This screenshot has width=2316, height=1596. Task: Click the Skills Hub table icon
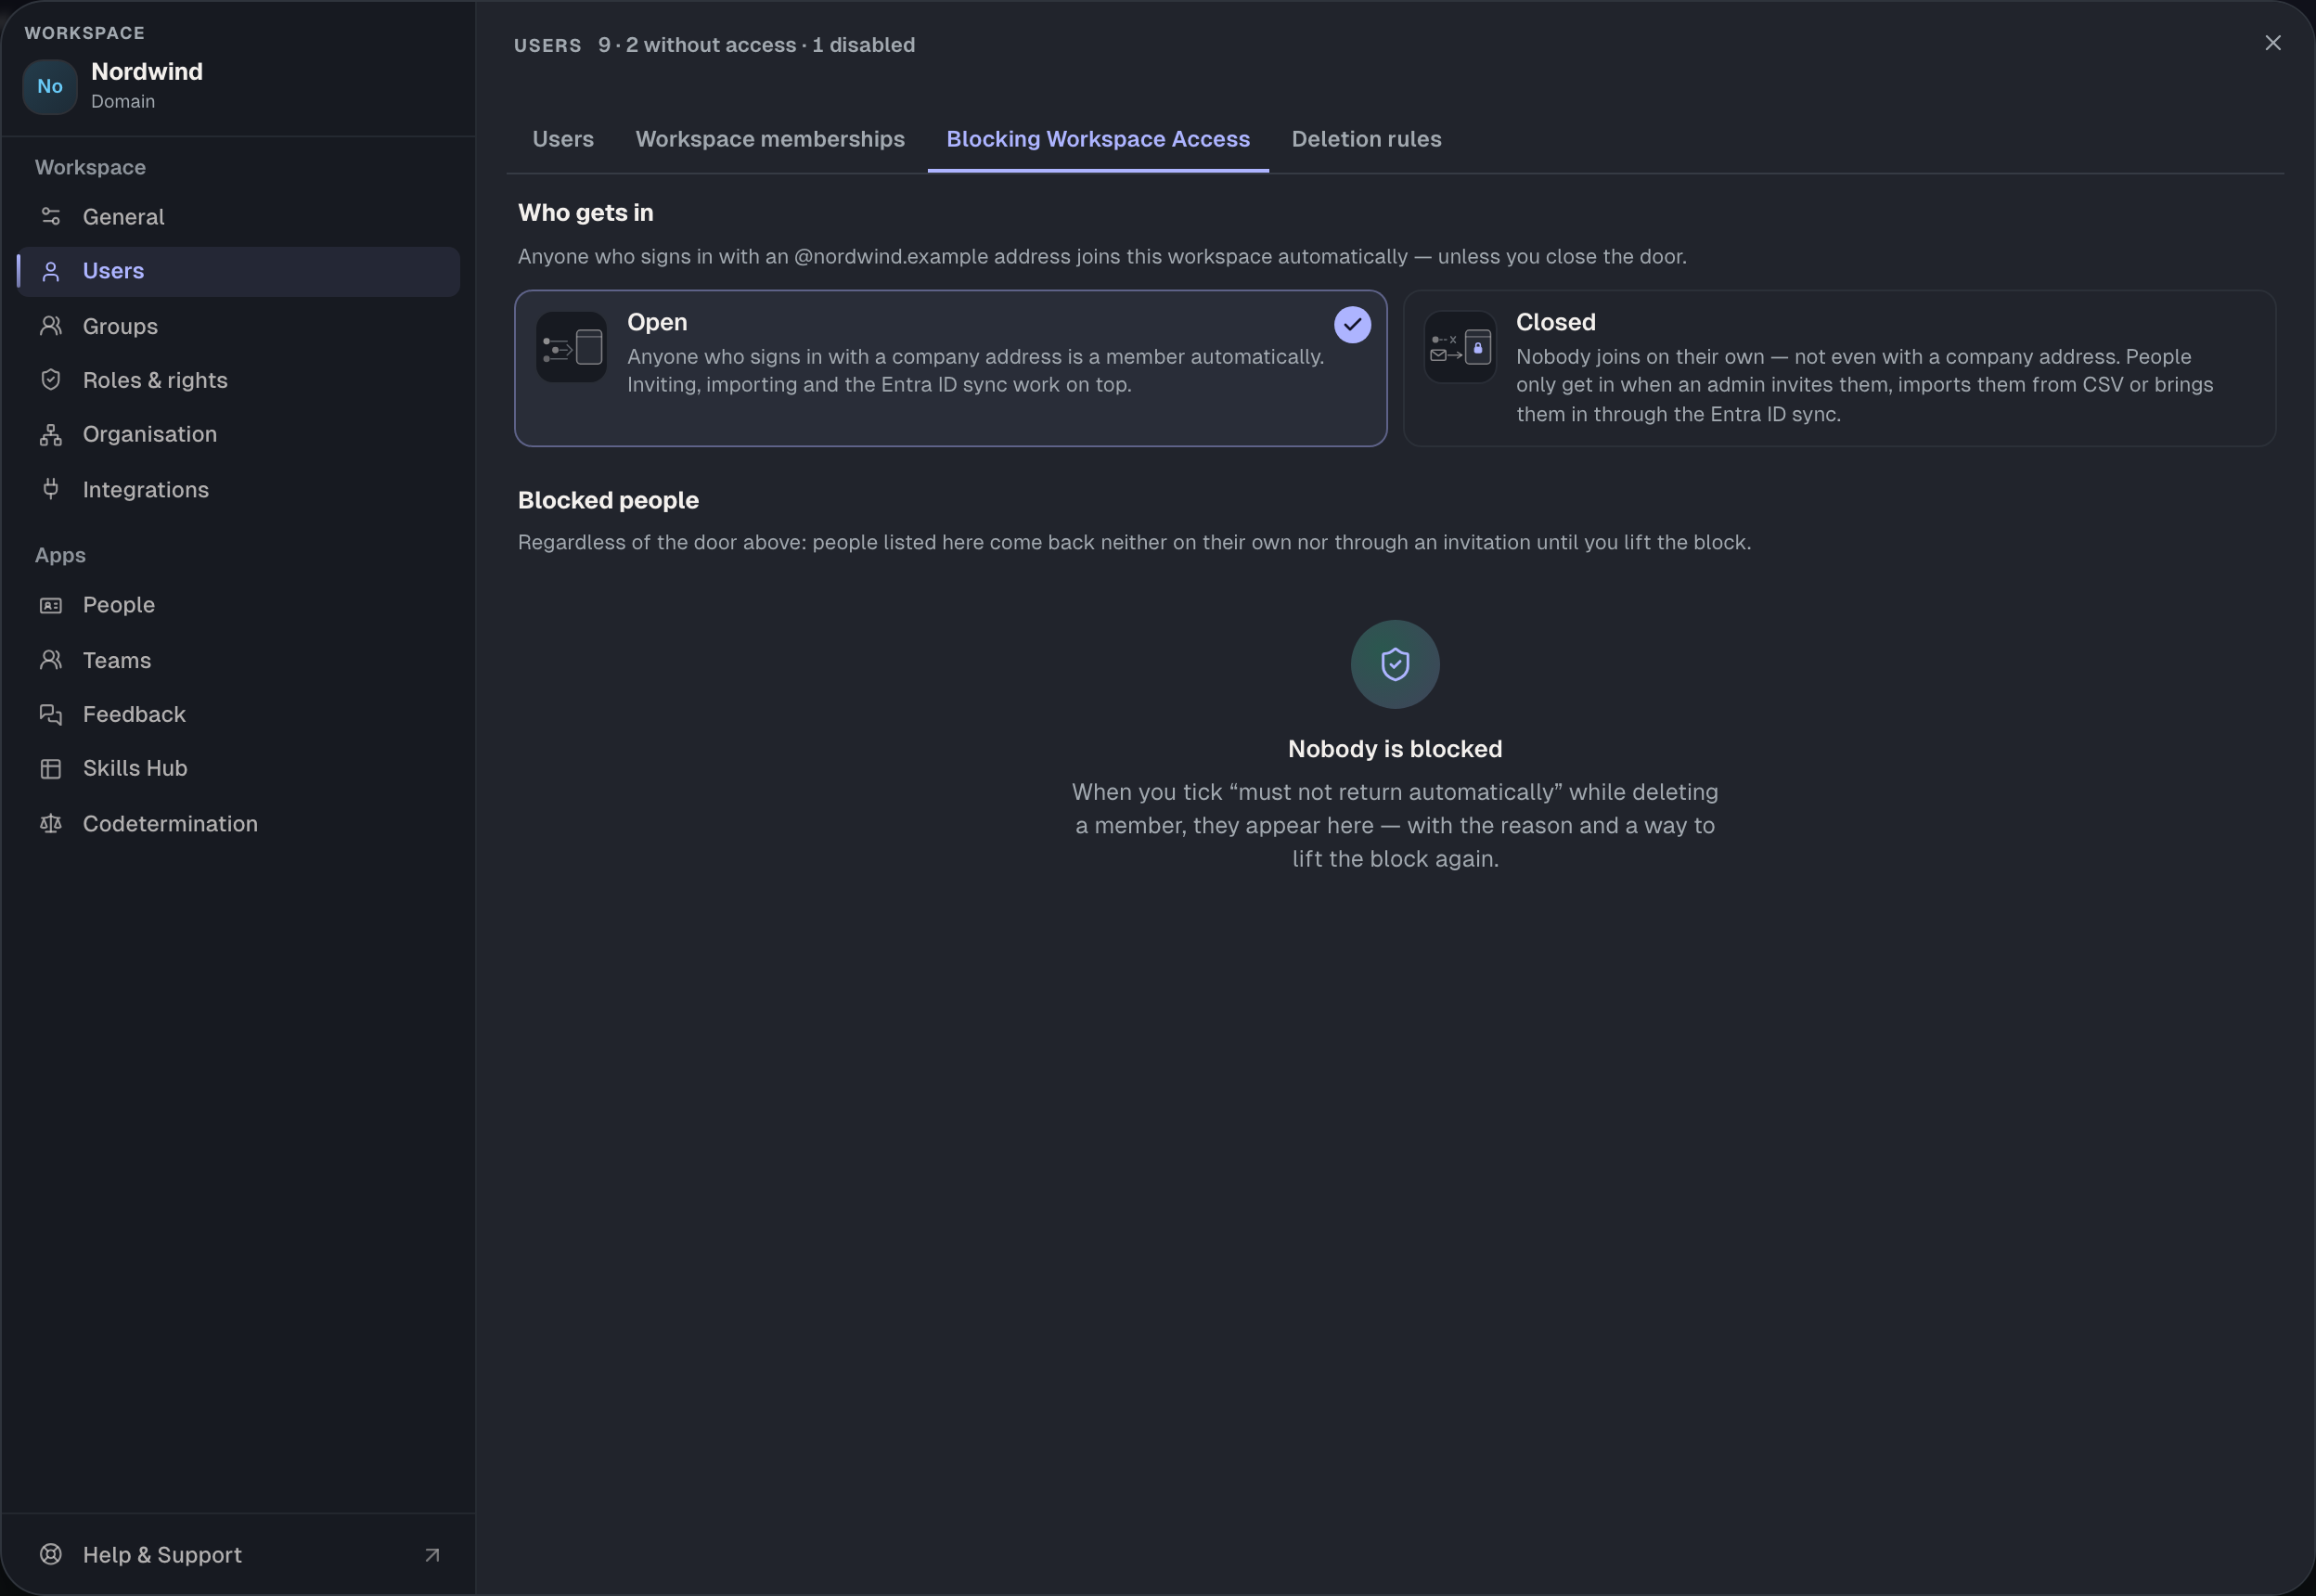[51, 768]
